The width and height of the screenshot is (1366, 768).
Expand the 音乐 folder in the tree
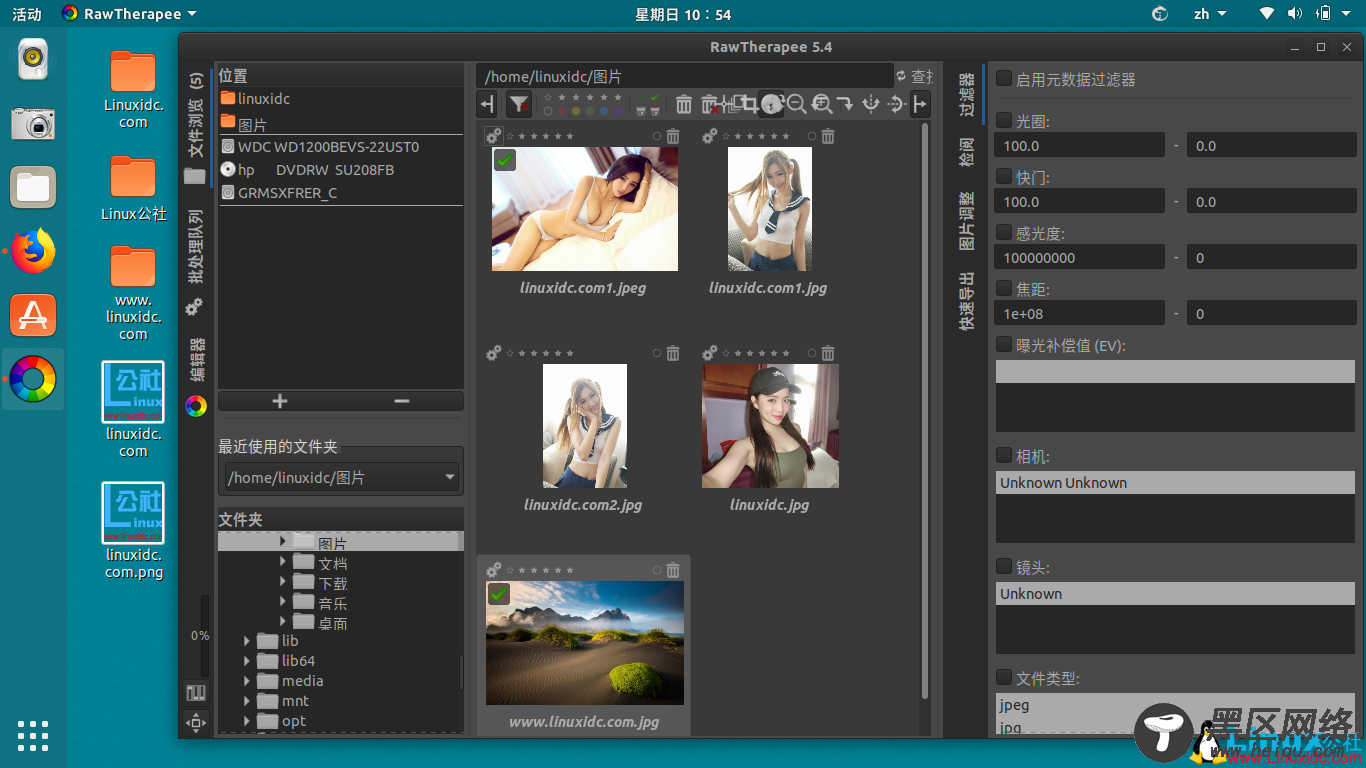click(283, 602)
